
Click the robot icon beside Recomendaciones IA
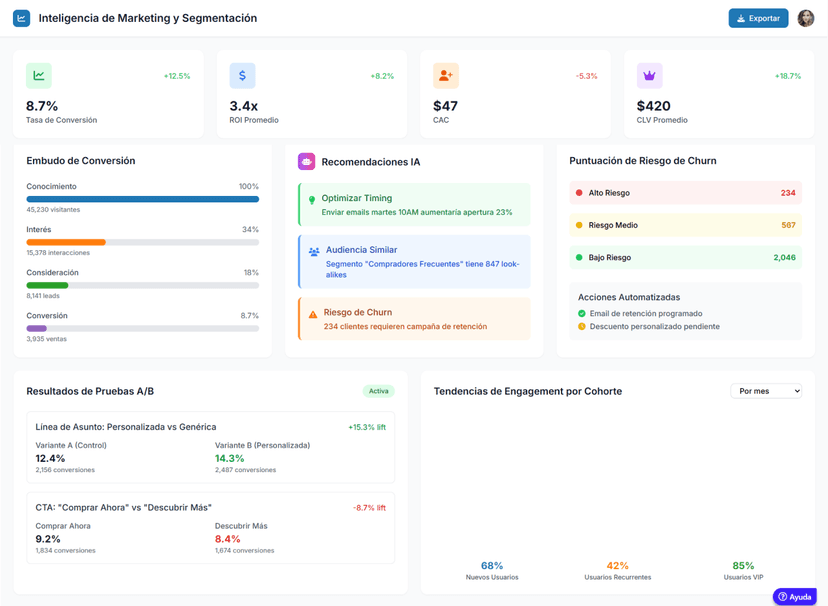tap(306, 162)
